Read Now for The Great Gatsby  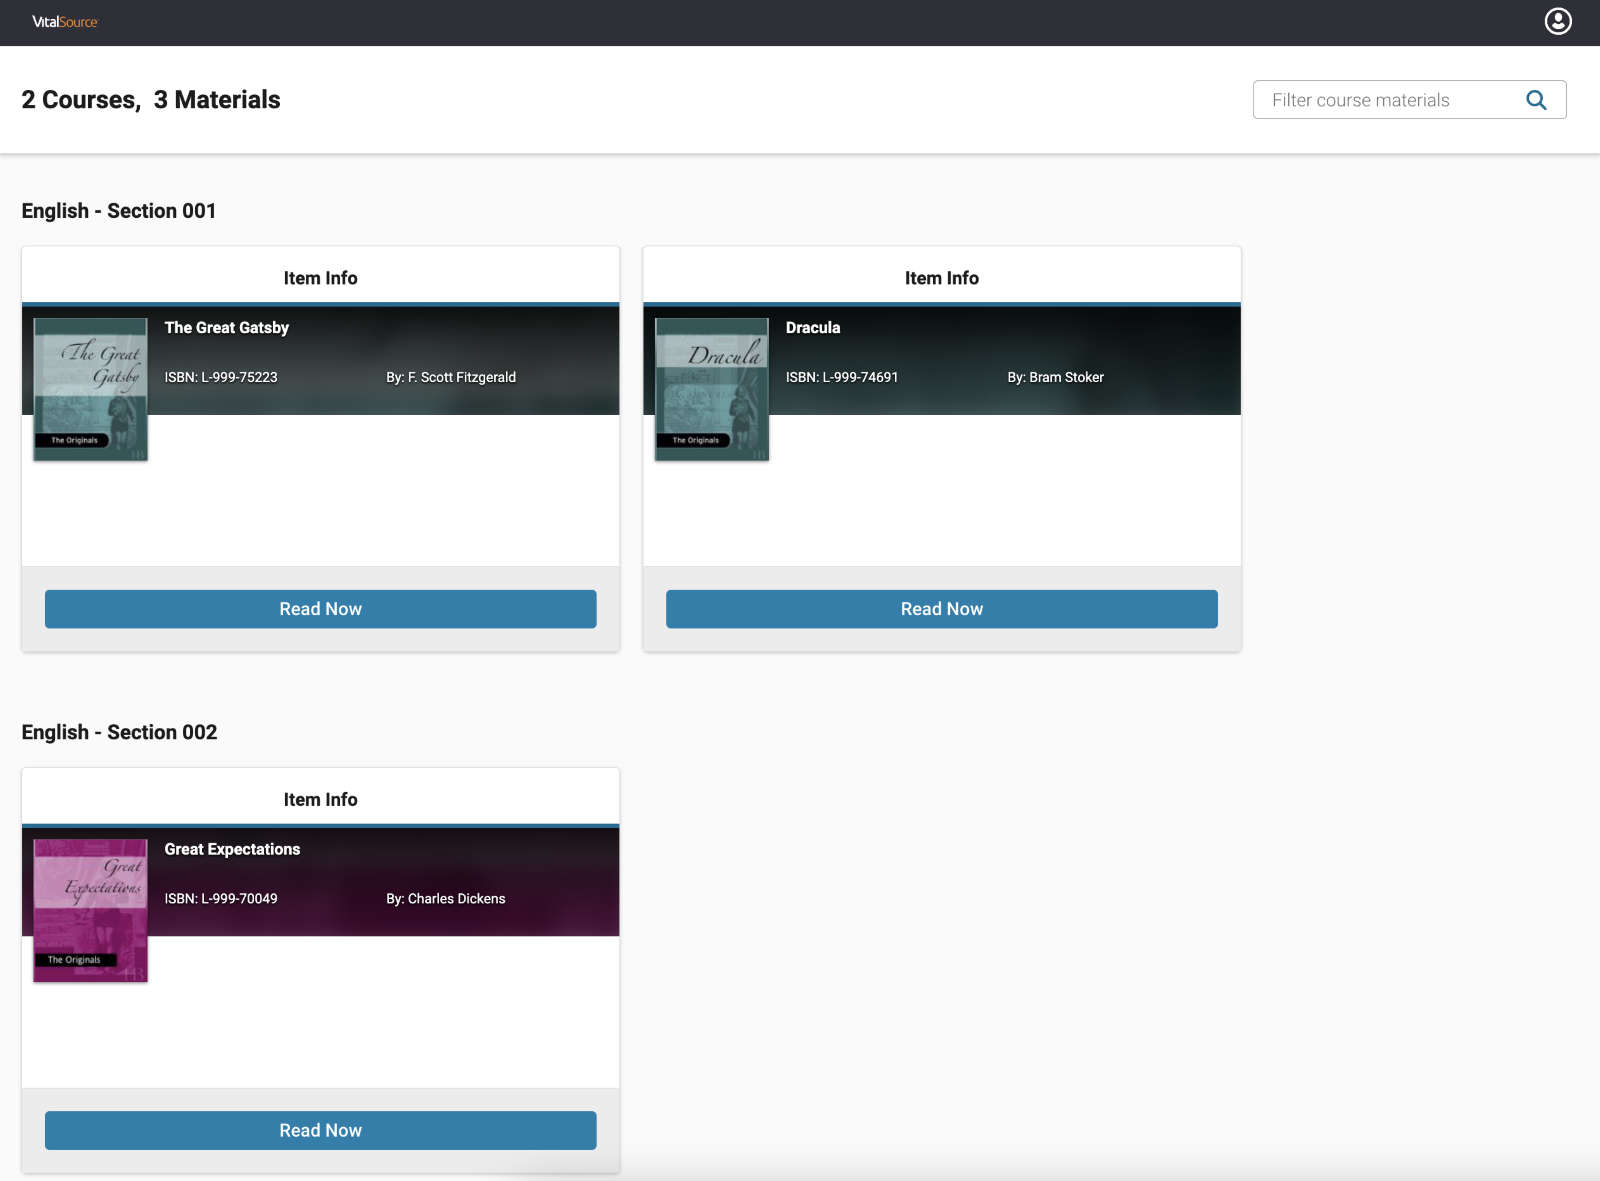(320, 609)
